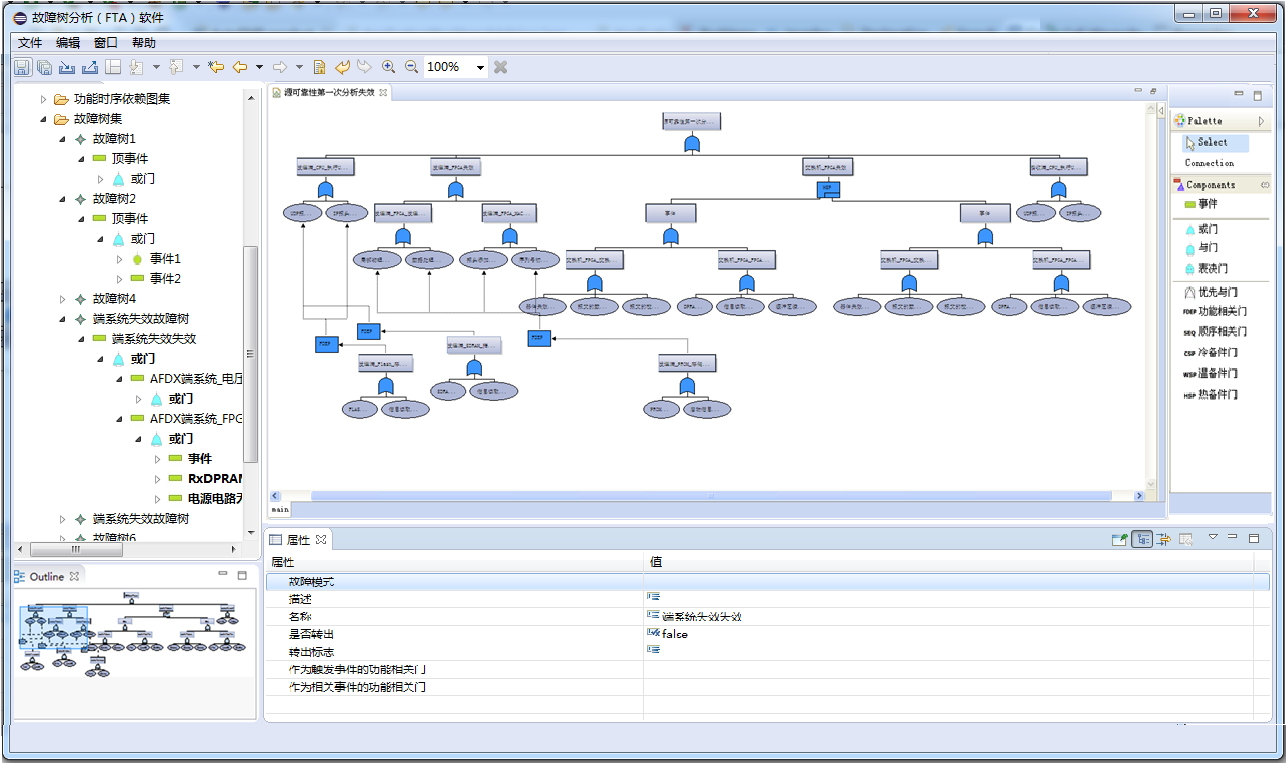The height and width of the screenshot is (763, 1286).
Task: Click the Outline diagram thumbnail
Action: tap(133, 634)
